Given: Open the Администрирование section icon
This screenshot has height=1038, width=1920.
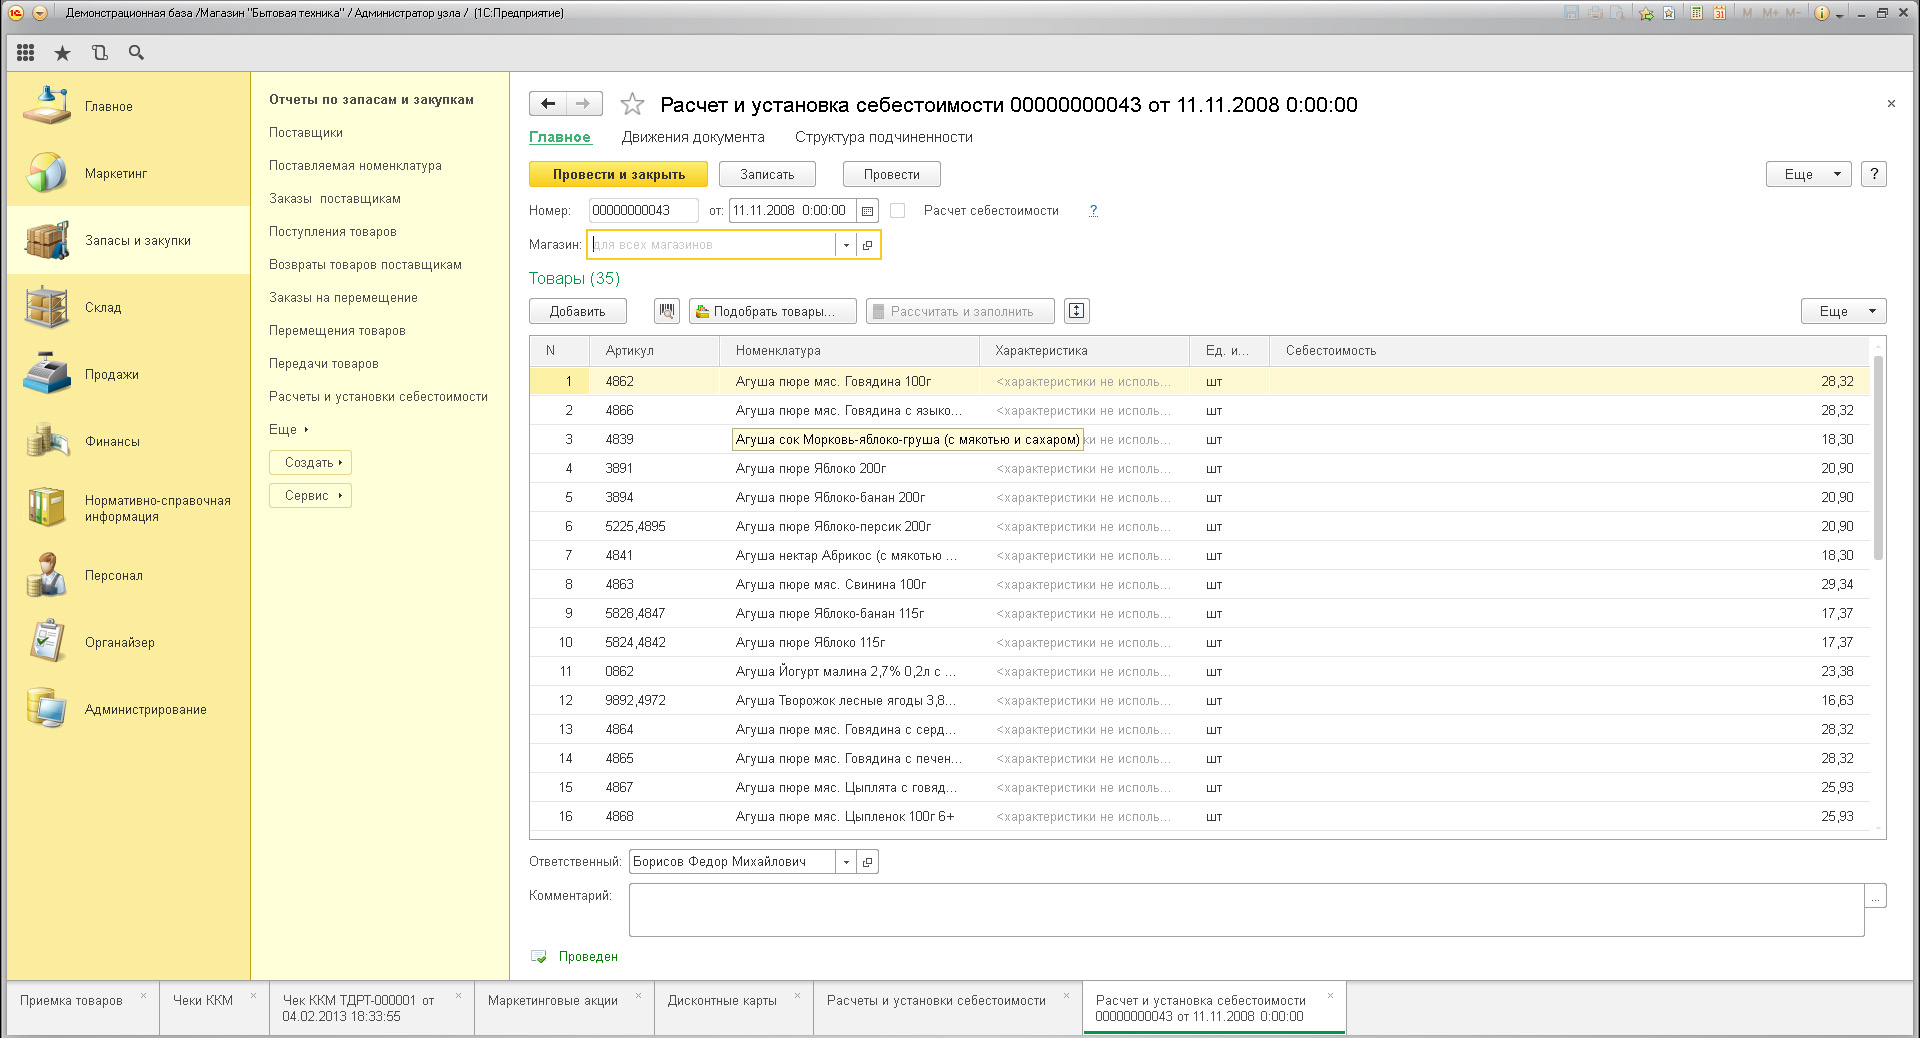Looking at the screenshot, I should (x=47, y=709).
